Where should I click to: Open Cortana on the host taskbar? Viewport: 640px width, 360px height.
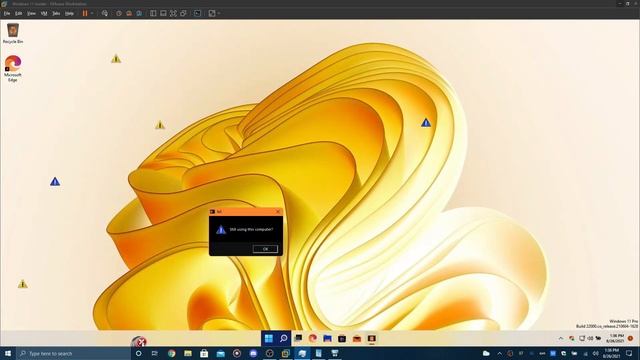coord(138,353)
